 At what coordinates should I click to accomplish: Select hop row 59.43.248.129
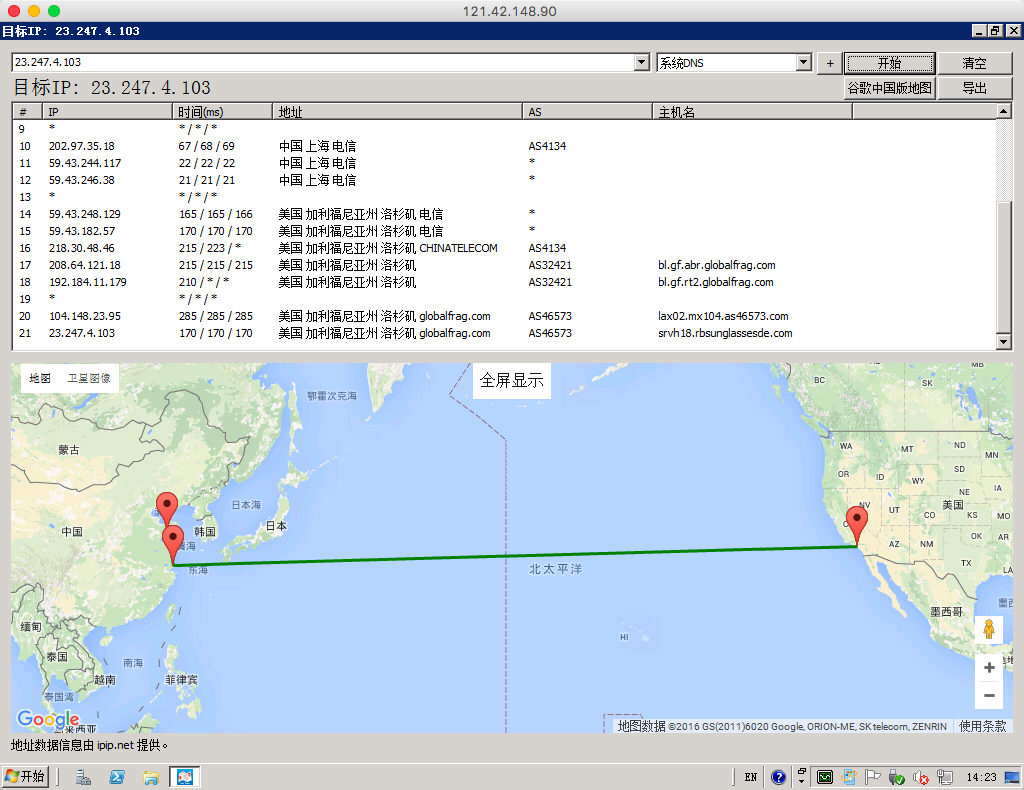coord(504,214)
